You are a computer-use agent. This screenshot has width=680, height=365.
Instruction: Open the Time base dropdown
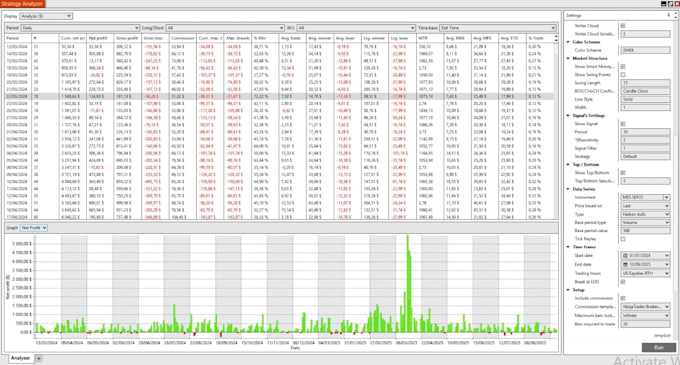(497, 28)
